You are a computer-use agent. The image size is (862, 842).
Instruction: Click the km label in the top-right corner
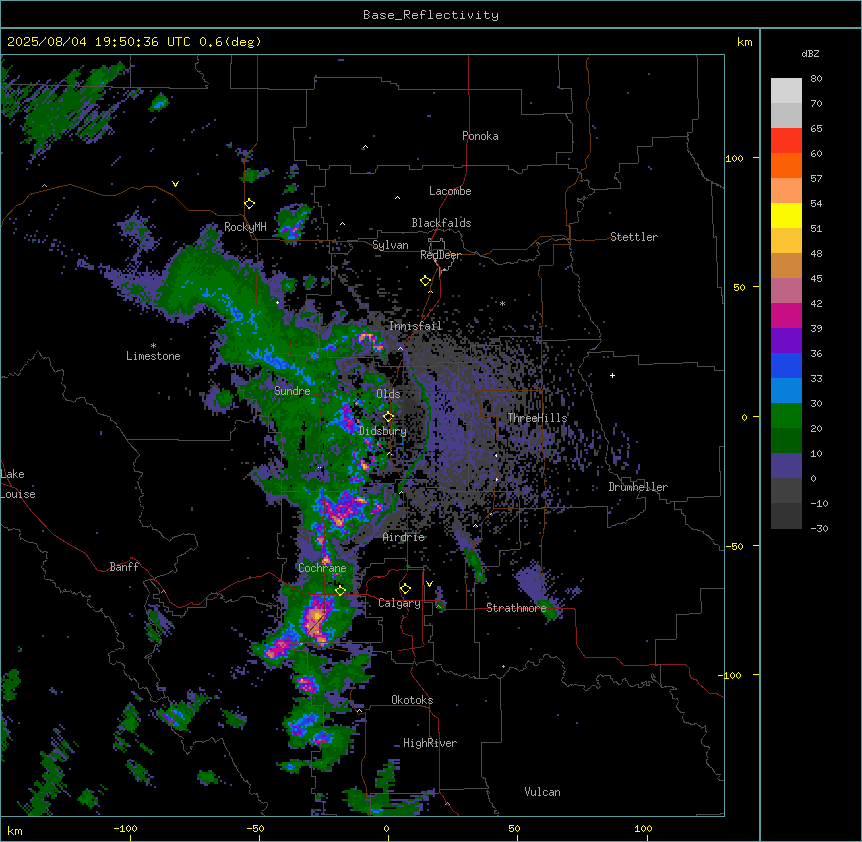(744, 42)
